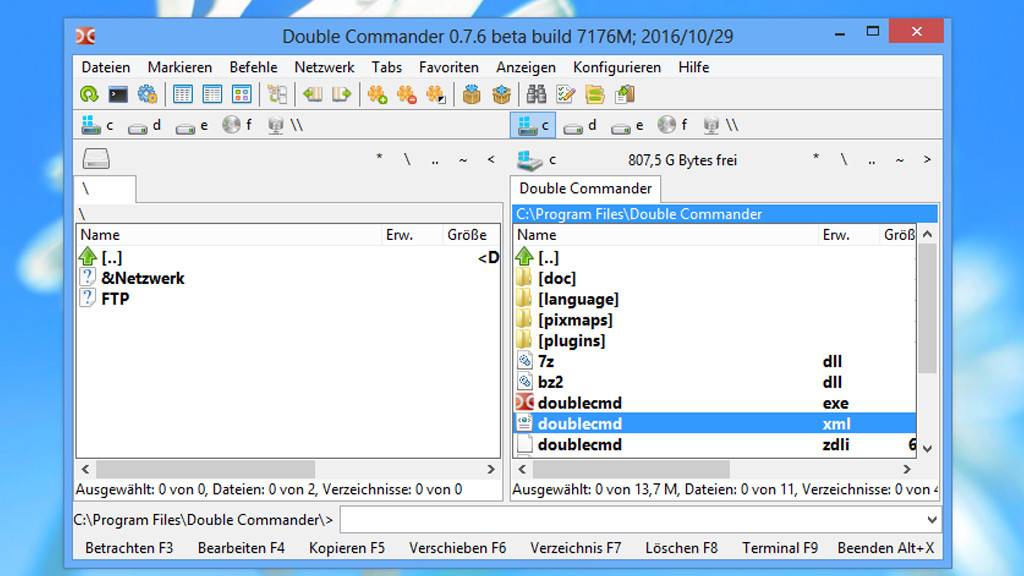
Task: Switch left panel to drive c
Action: [97, 126]
